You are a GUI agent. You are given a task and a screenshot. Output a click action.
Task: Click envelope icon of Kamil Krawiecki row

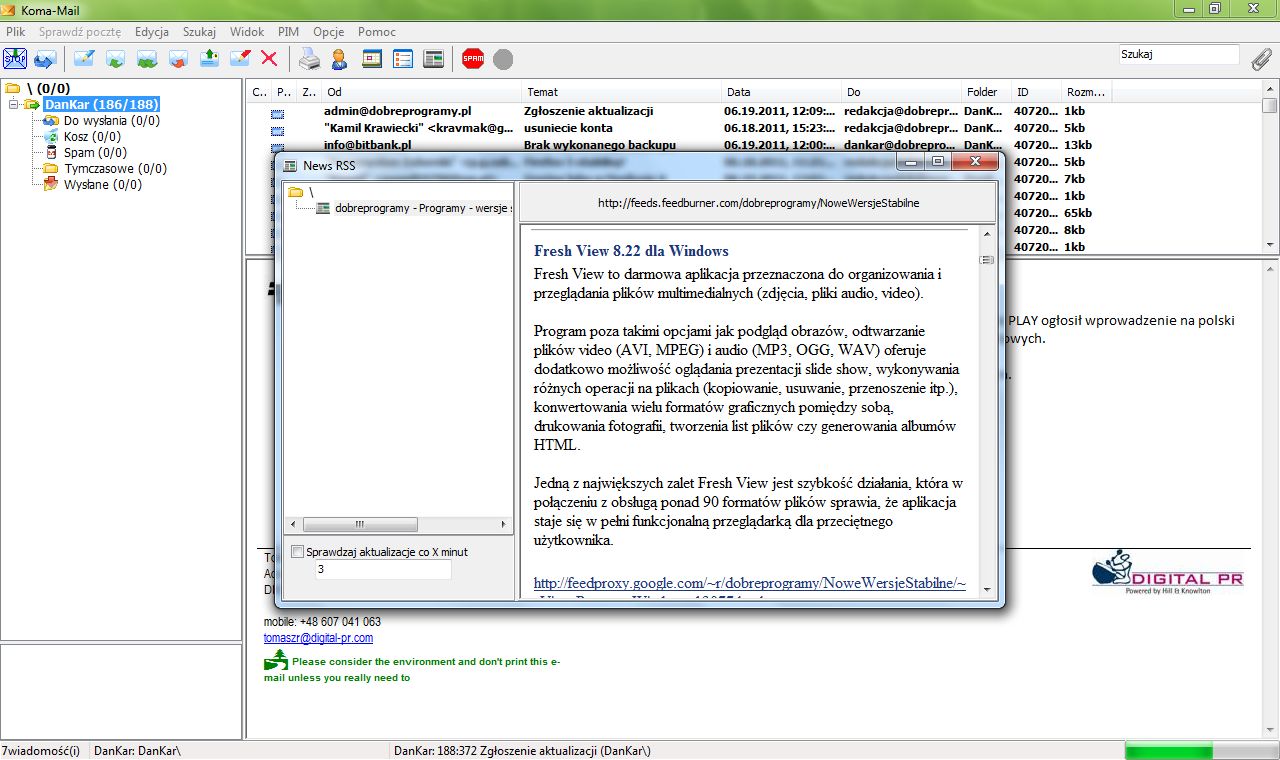[x=277, y=130]
